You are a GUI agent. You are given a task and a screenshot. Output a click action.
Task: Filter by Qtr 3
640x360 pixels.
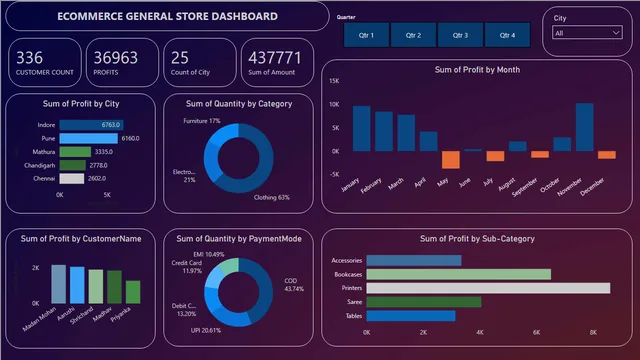pyautogui.click(x=460, y=35)
